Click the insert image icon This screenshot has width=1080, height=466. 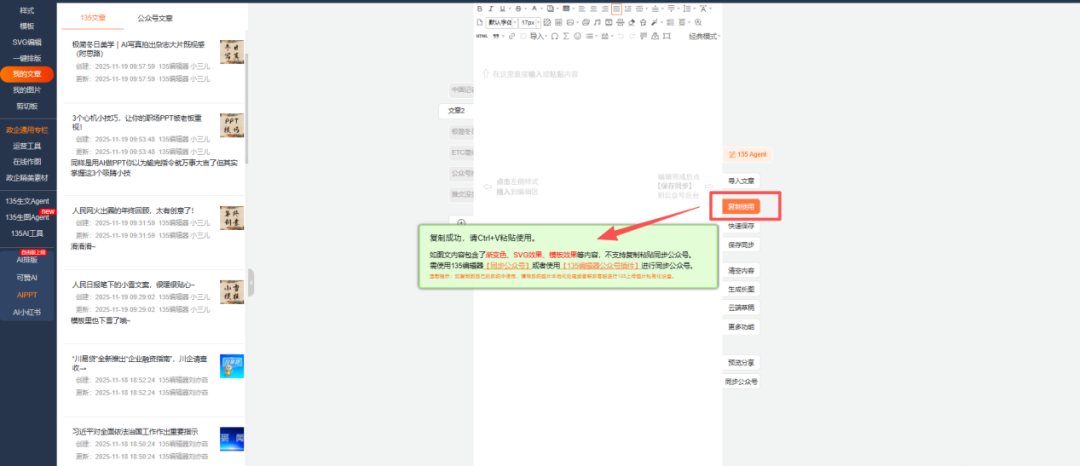(570, 22)
